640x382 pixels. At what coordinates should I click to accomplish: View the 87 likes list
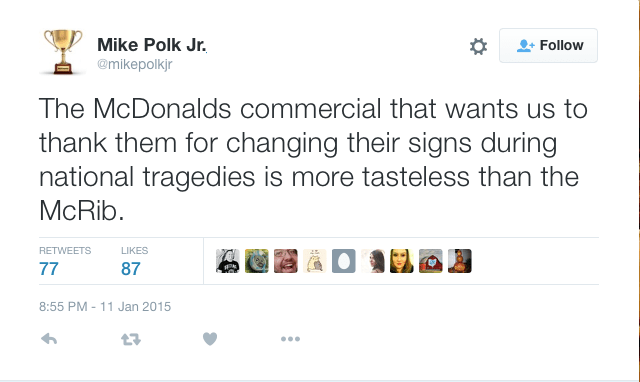click(134, 261)
